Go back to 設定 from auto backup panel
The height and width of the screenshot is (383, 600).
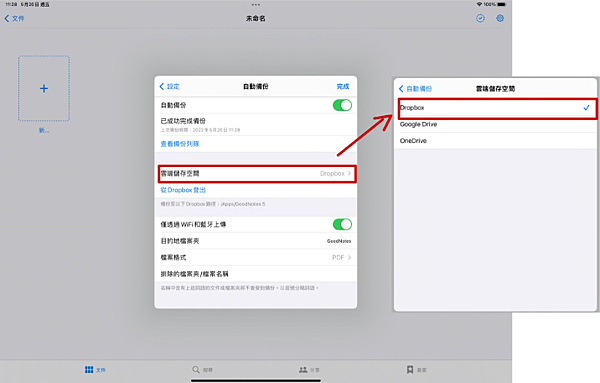pyautogui.click(x=169, y=86)
